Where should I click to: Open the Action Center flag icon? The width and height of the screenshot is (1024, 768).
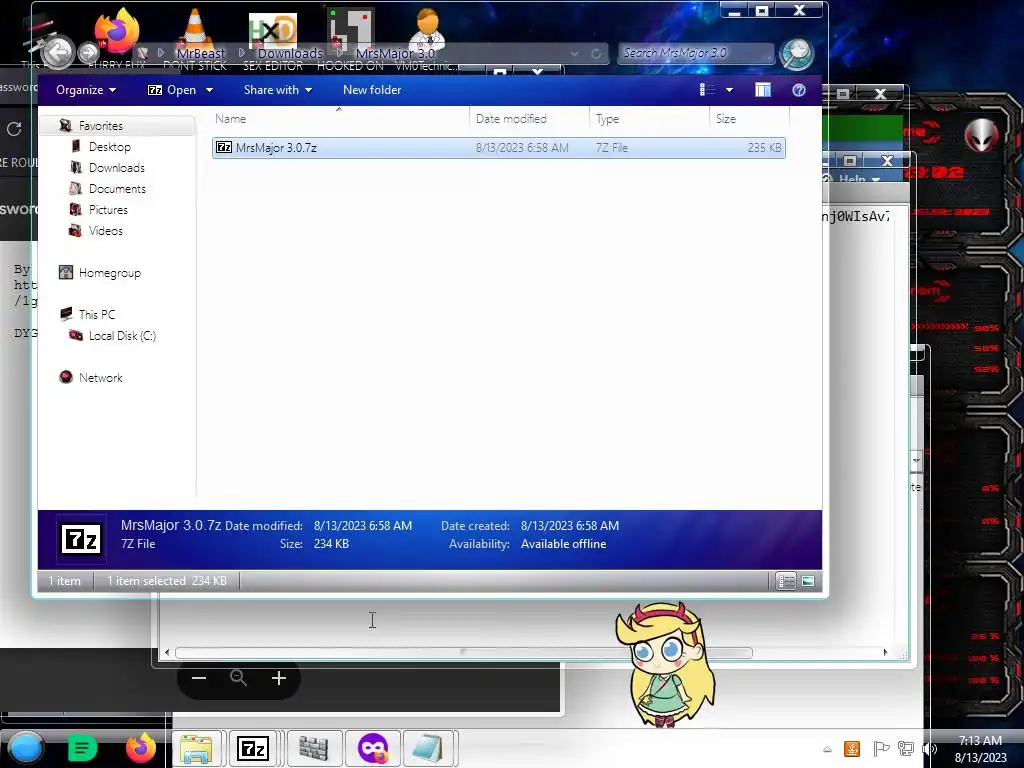point(881,749)
